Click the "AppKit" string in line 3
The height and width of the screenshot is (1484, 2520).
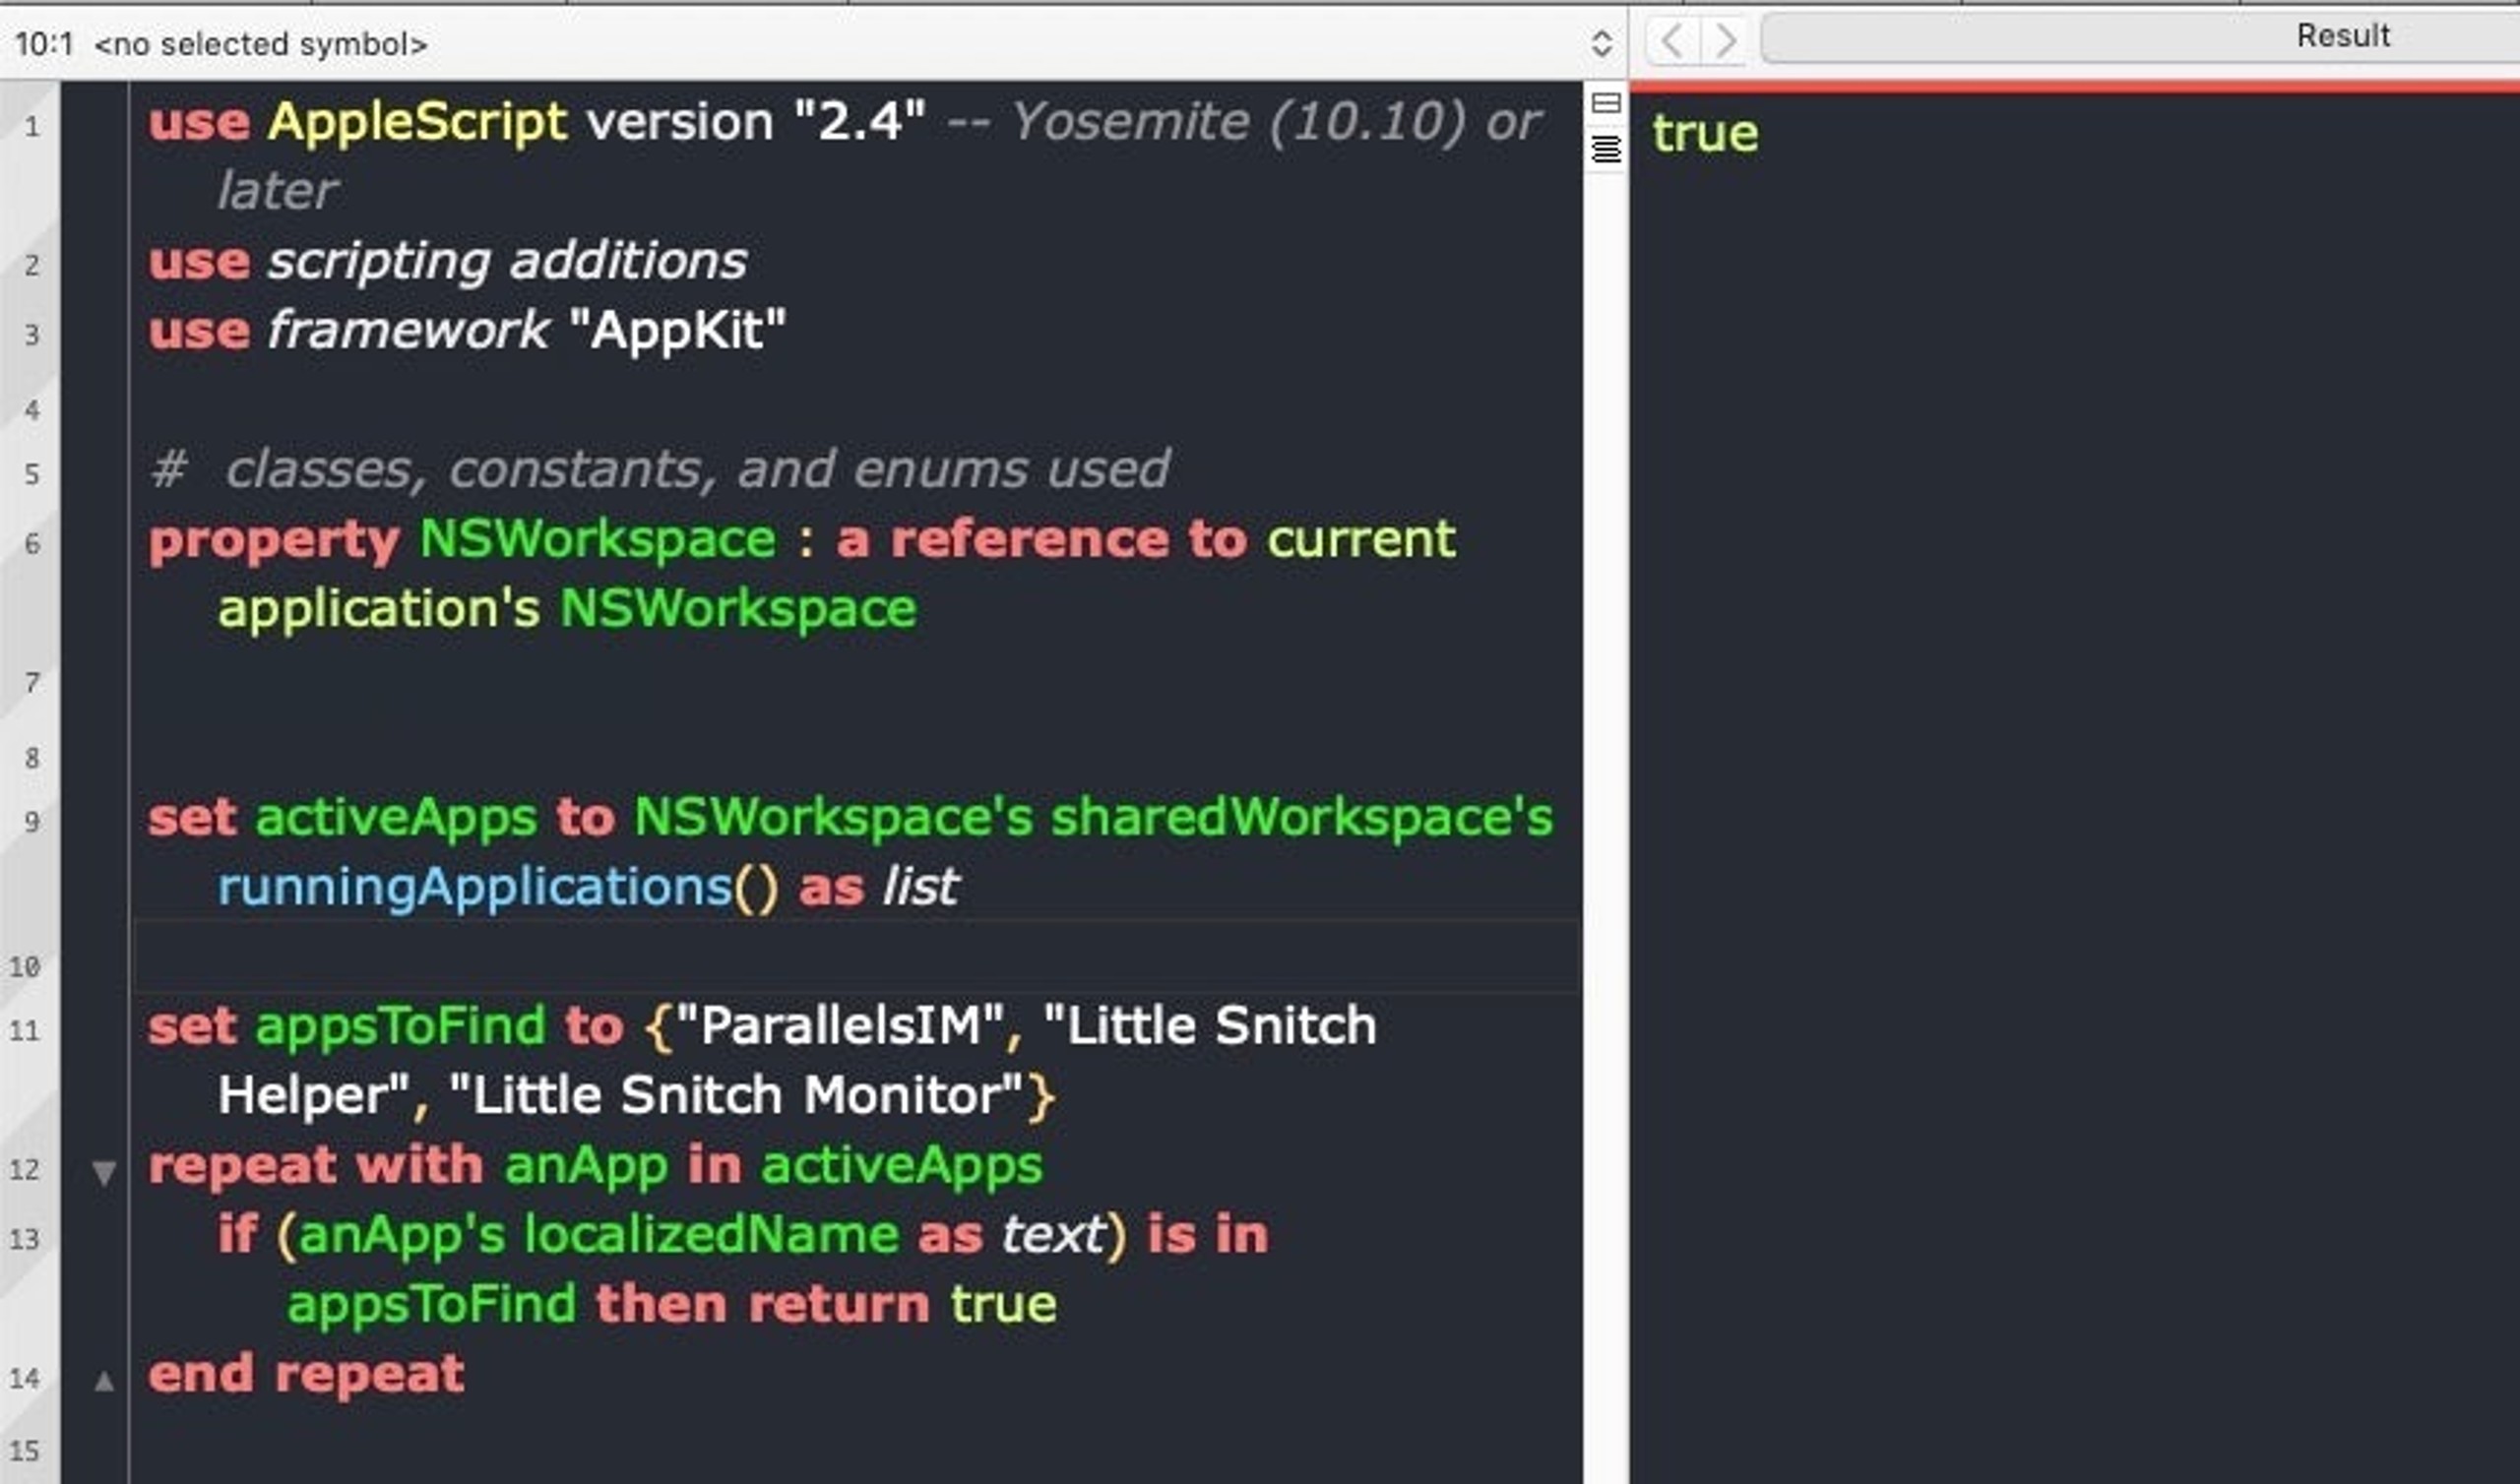pos(678,330)
